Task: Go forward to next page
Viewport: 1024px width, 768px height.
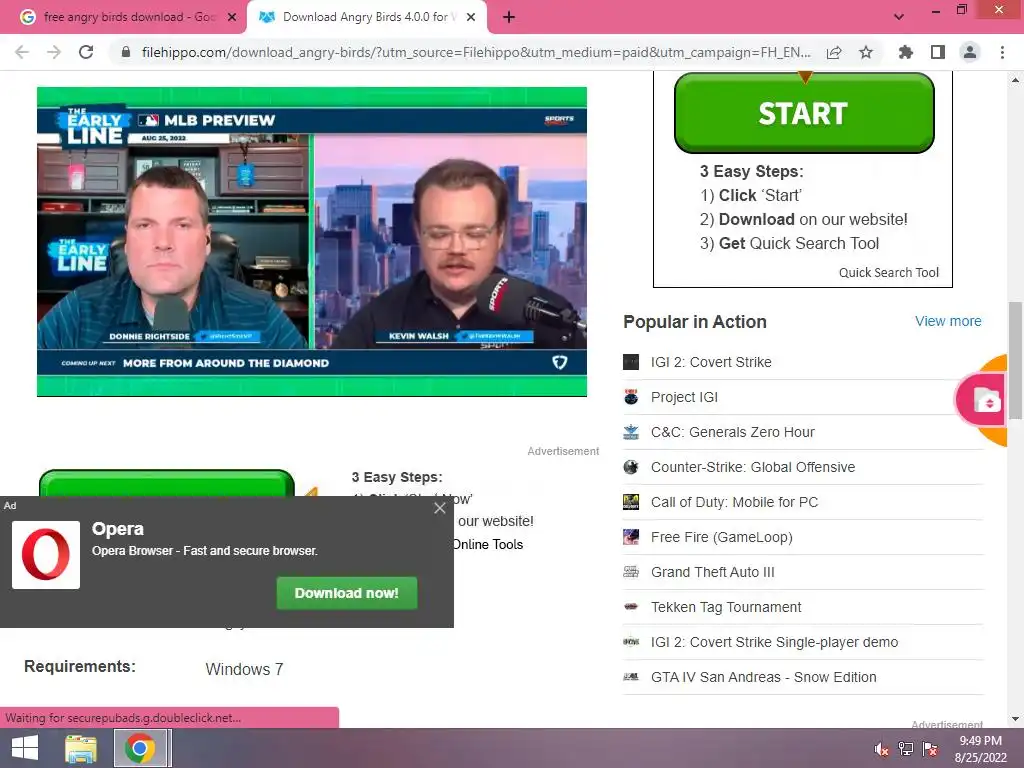Action: click(54, 52)
